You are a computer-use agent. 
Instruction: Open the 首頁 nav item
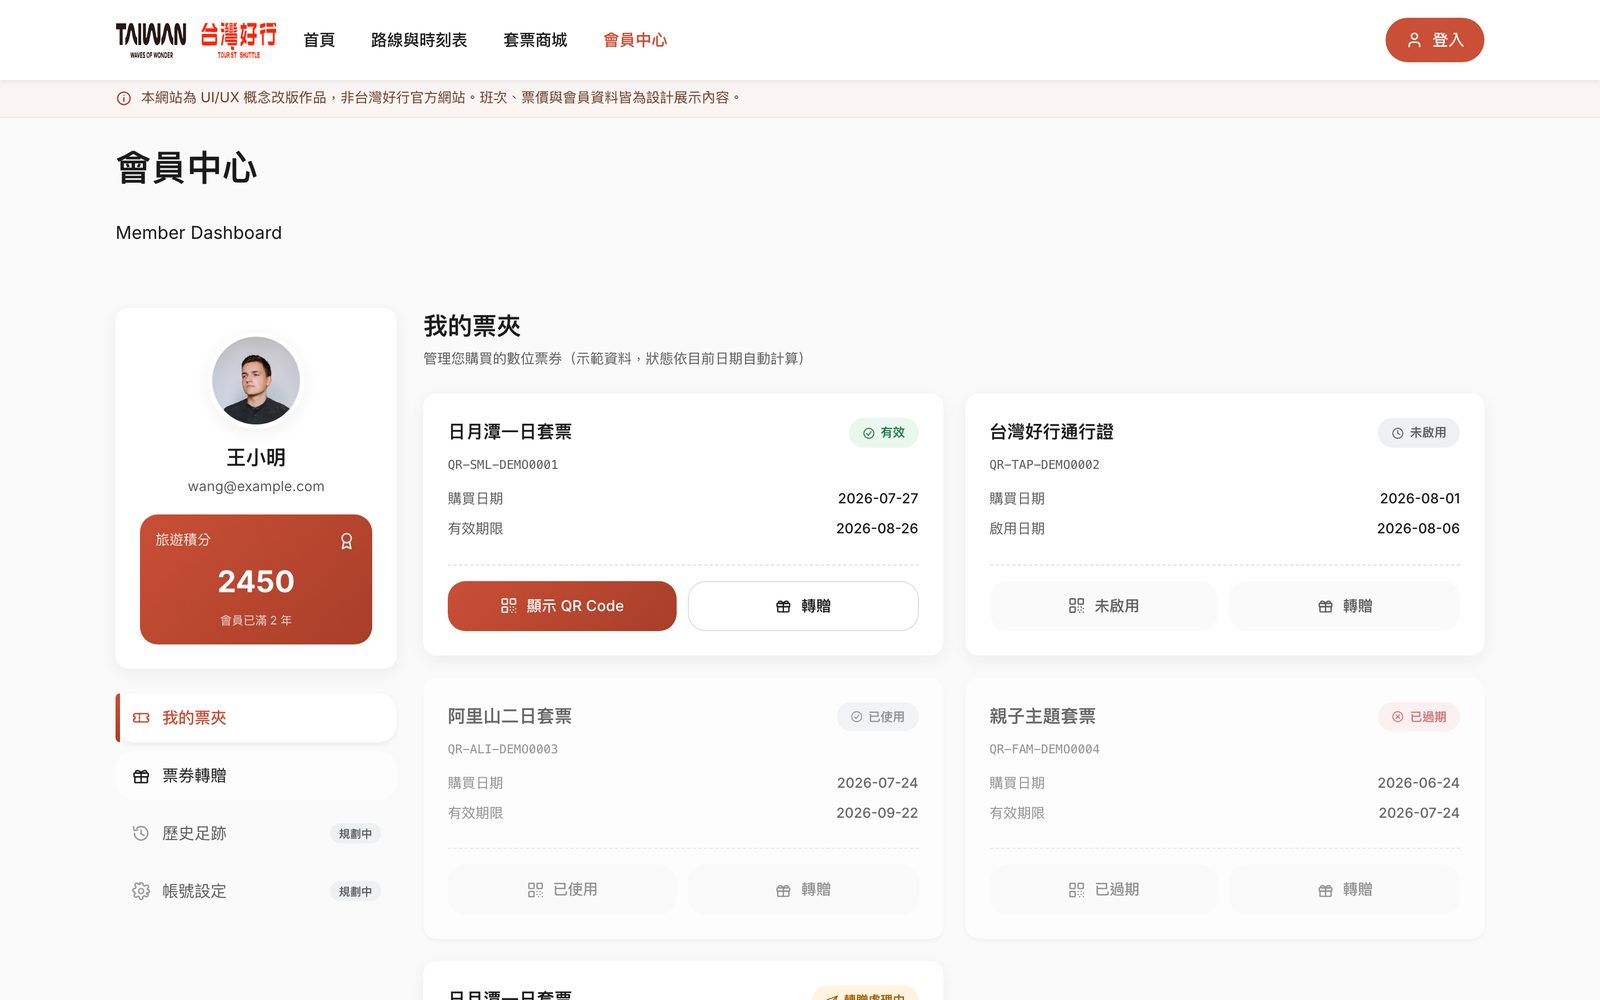tap(319, 40)
